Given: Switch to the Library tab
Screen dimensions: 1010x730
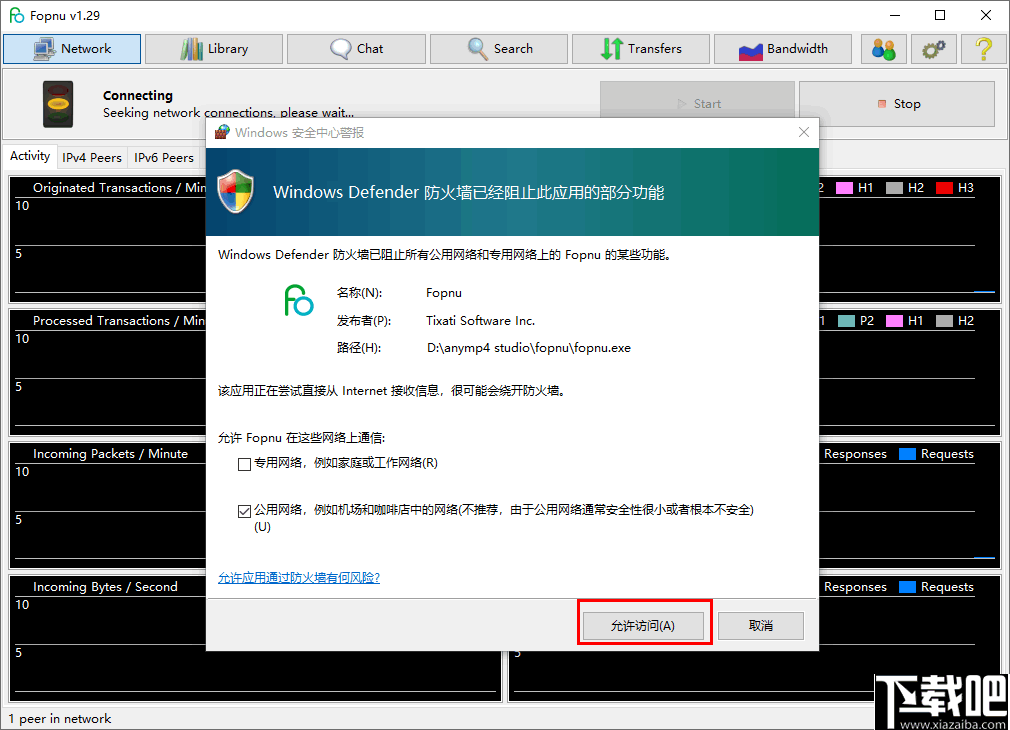Looking at the screenshot, I should [x=213, y=48].
